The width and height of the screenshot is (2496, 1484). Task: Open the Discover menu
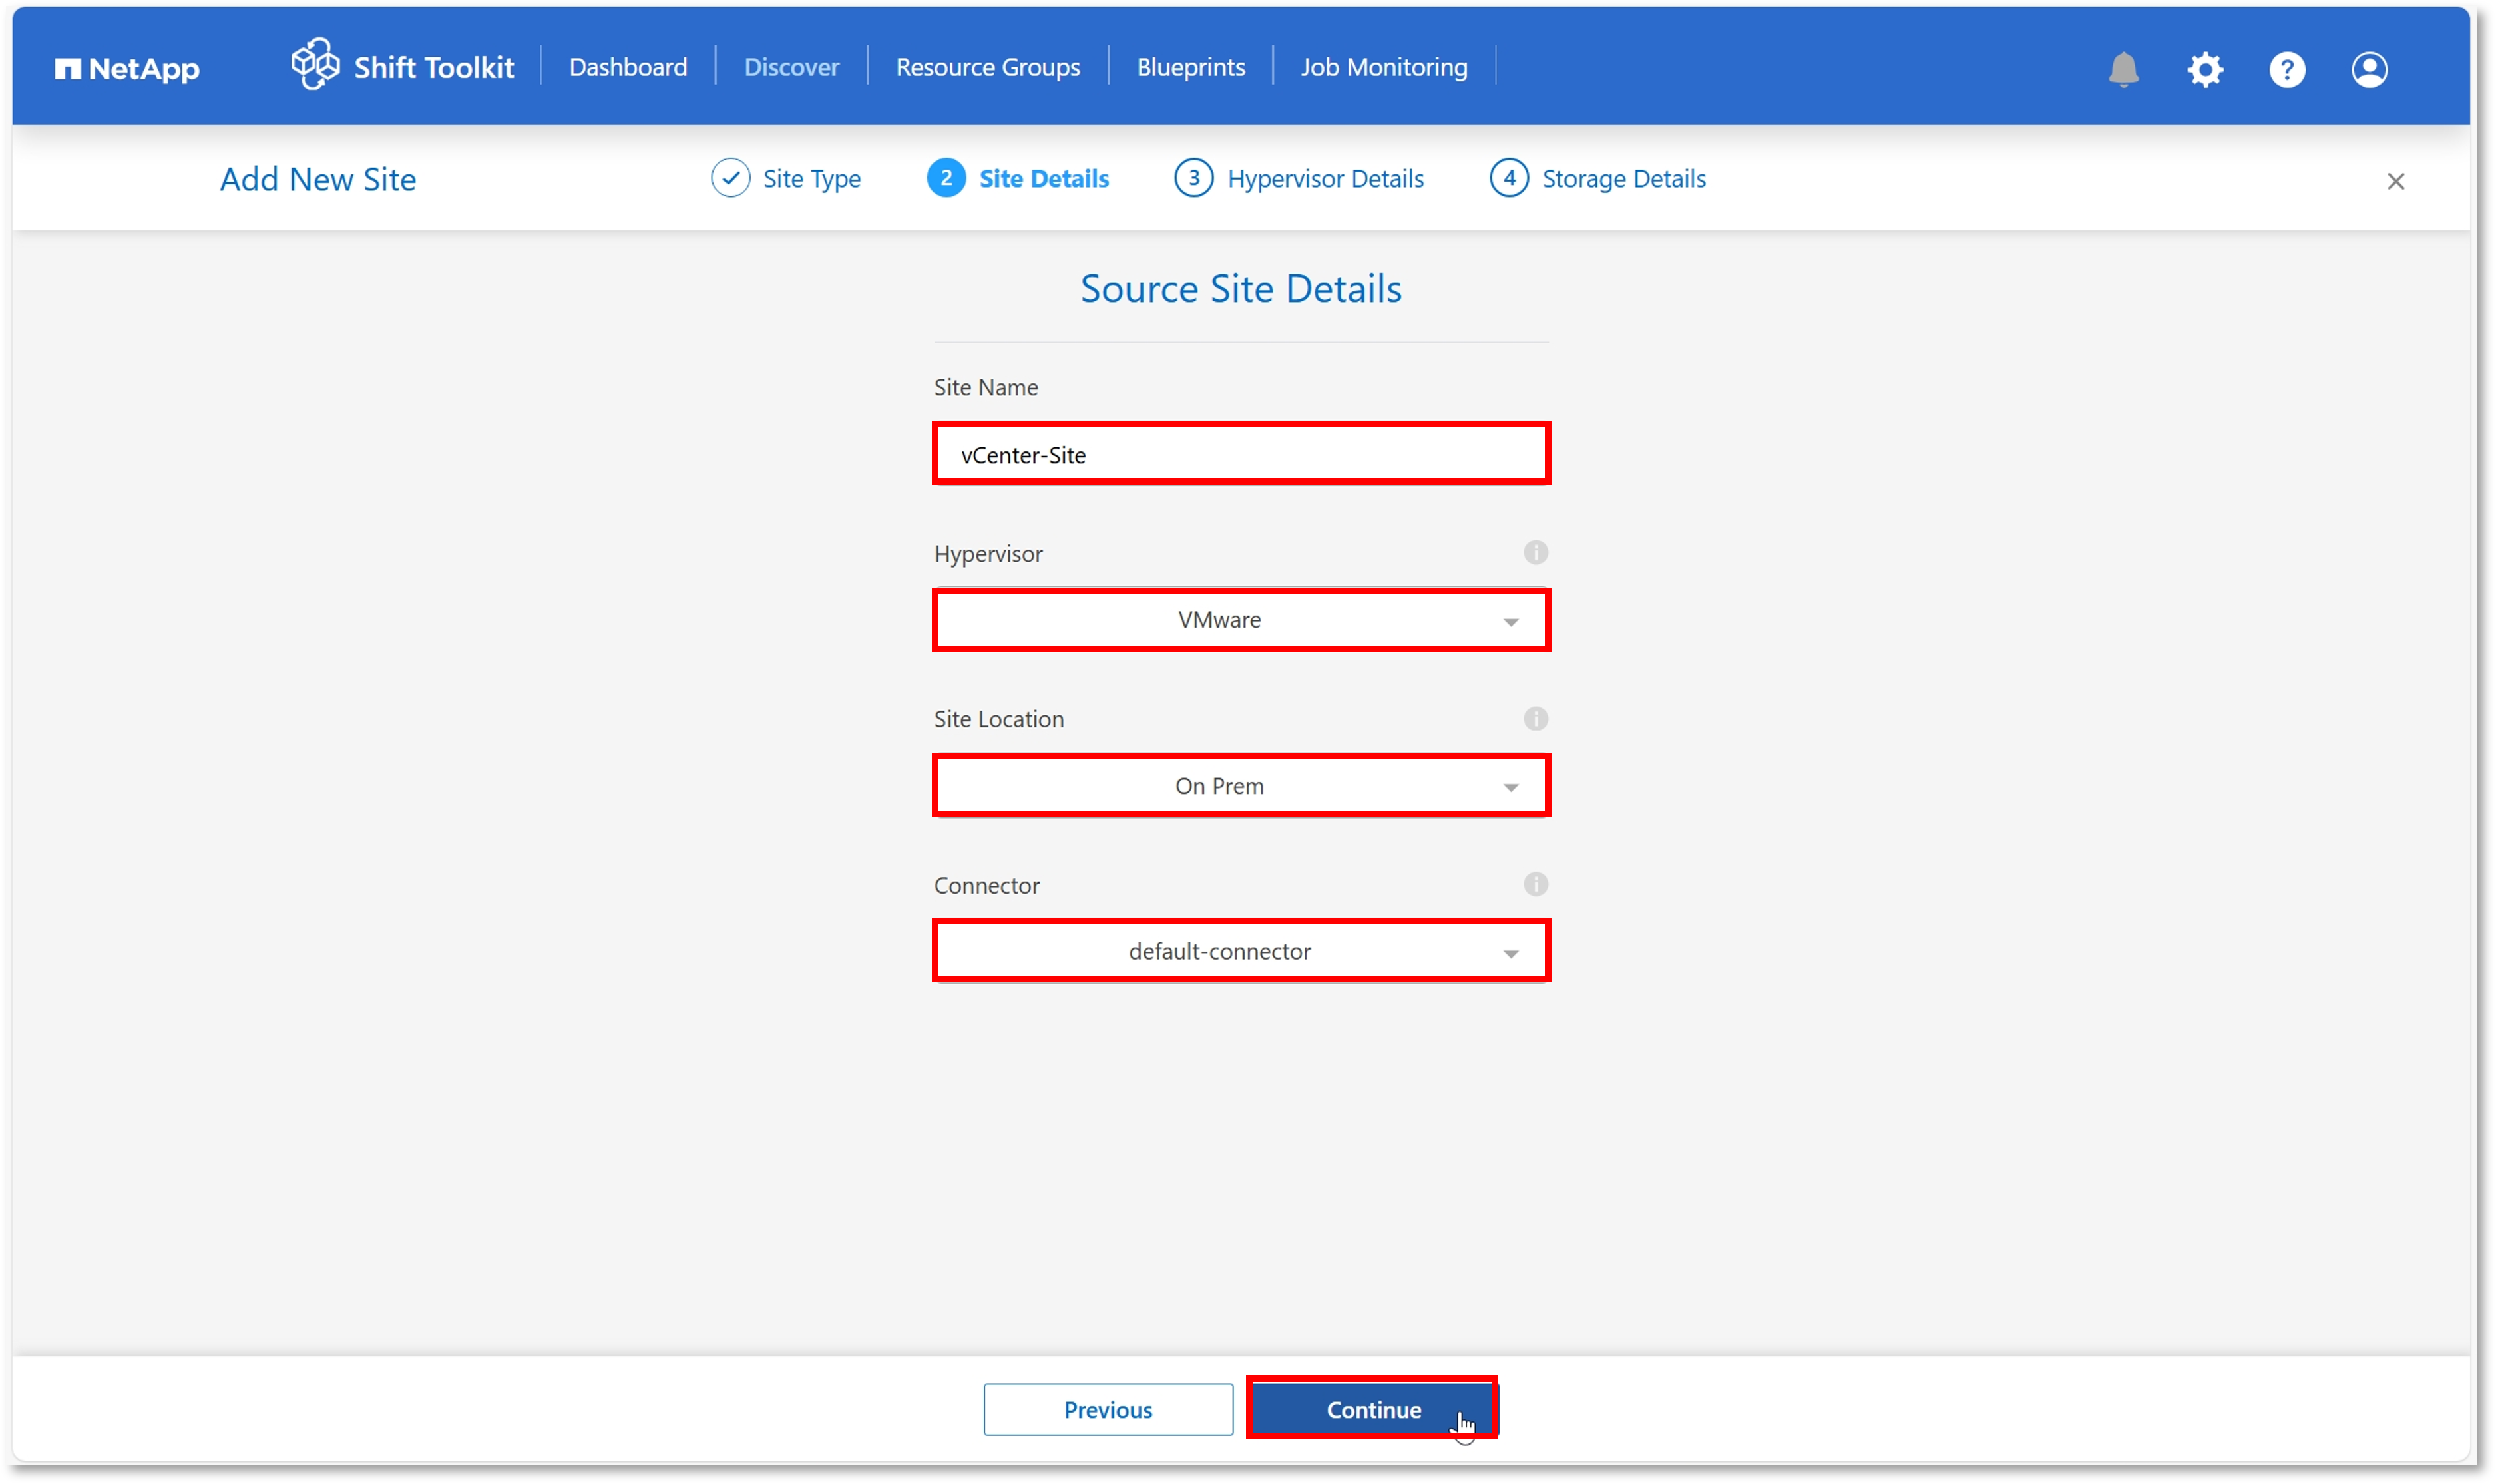pyautogui.click(x=791, y=67)
